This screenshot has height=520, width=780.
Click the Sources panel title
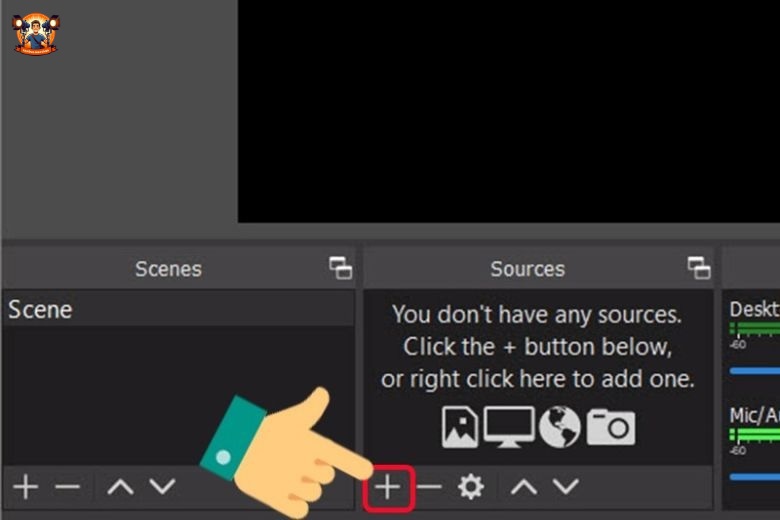[x=528, y=269]
